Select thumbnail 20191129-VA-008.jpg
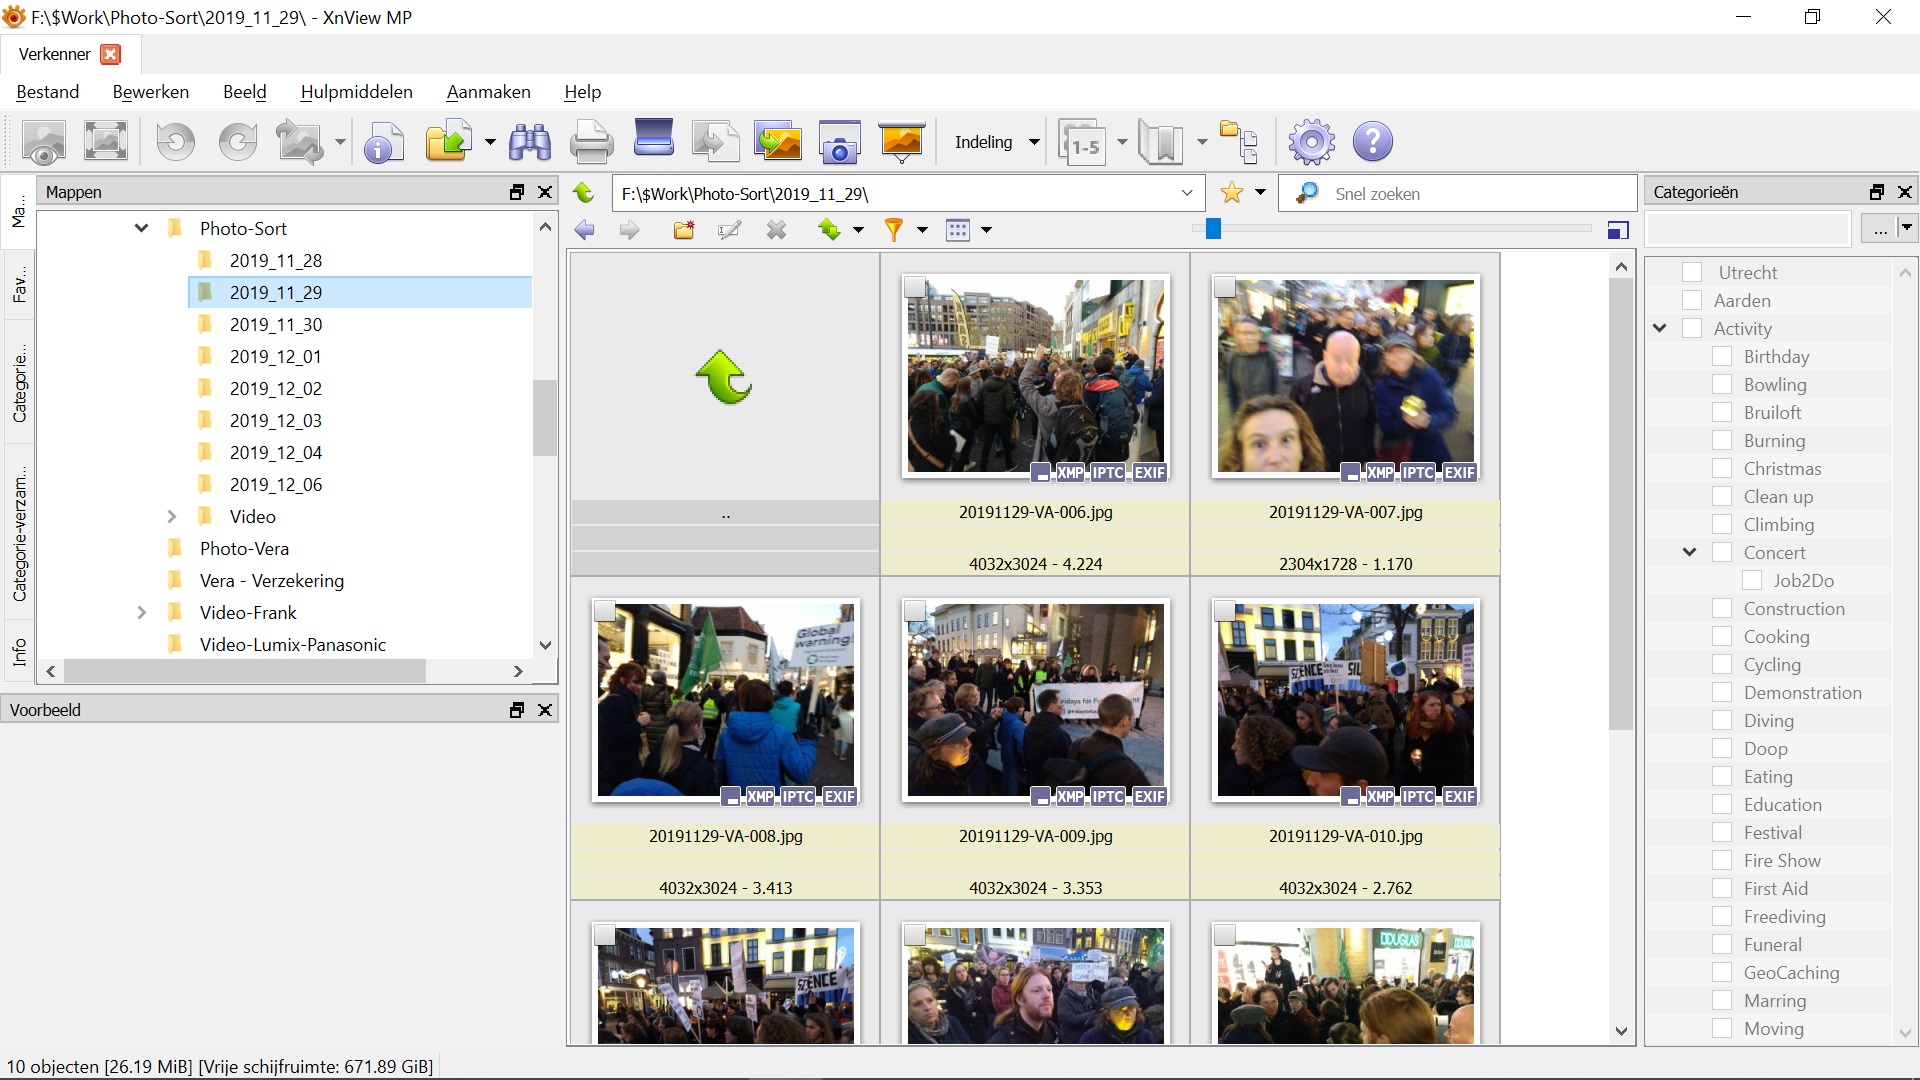This screenshot has width=1920, height=1080. [726, 700]
